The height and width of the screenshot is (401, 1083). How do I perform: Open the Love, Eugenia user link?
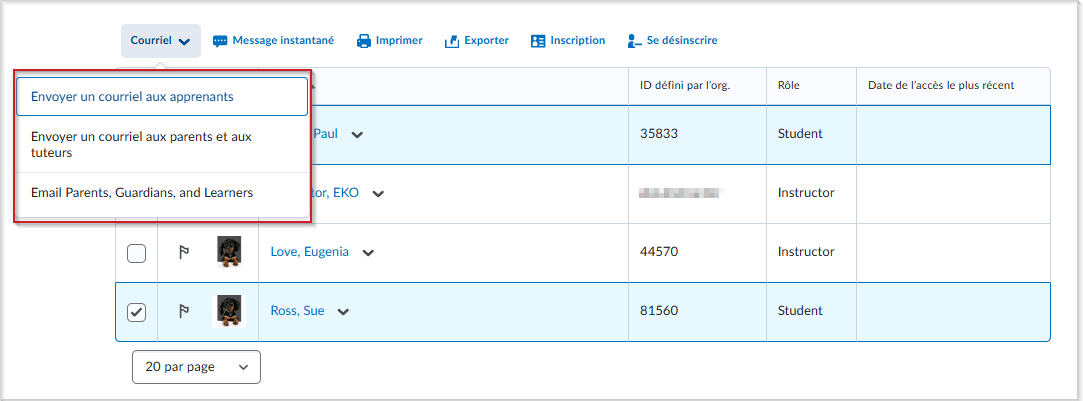309,252
